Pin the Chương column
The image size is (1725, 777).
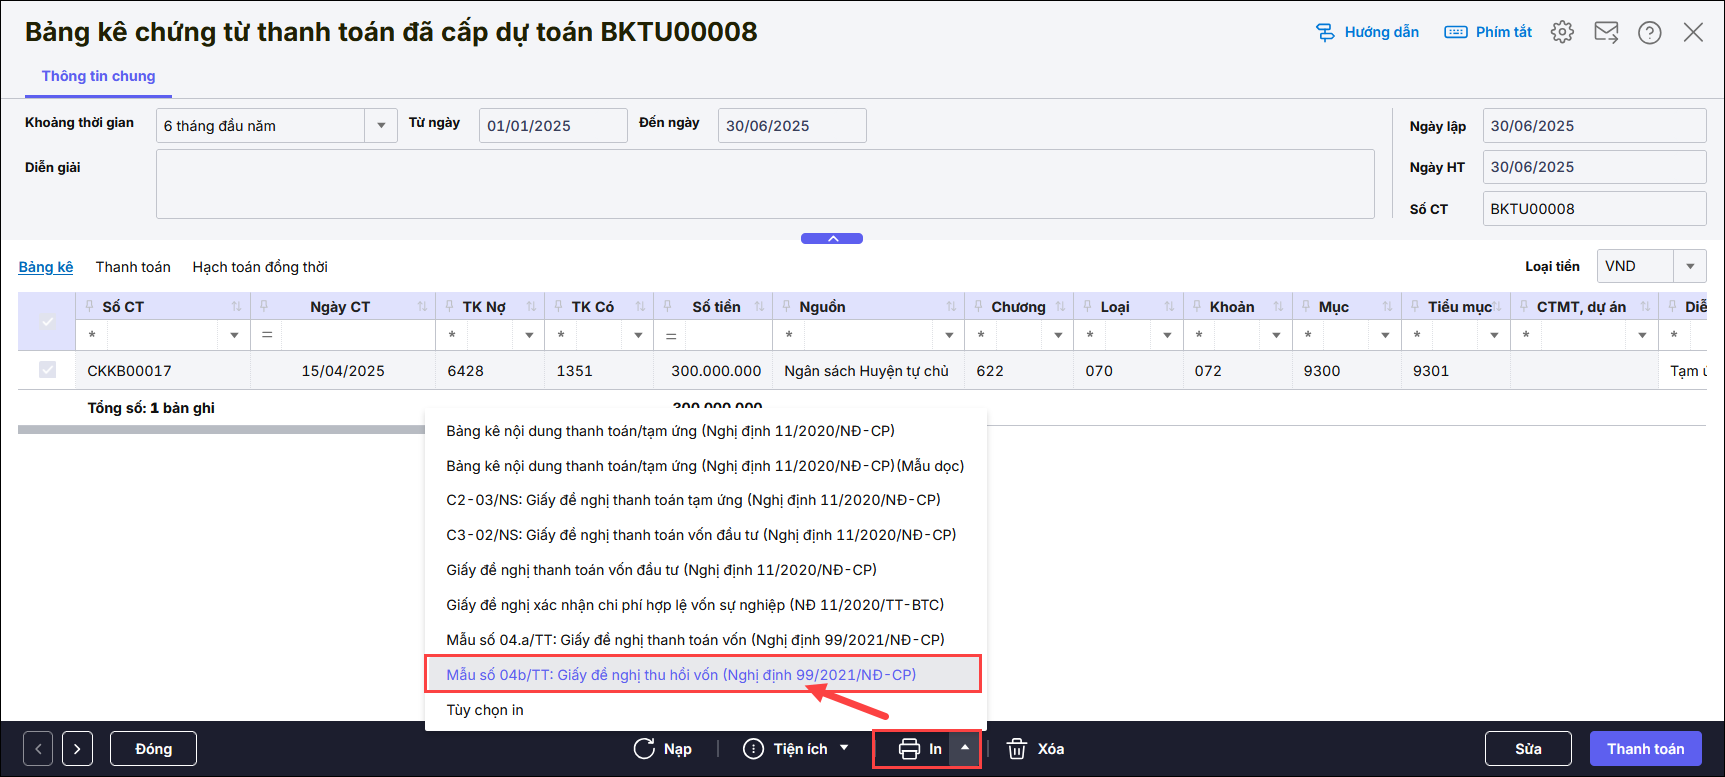click(979, 306)
